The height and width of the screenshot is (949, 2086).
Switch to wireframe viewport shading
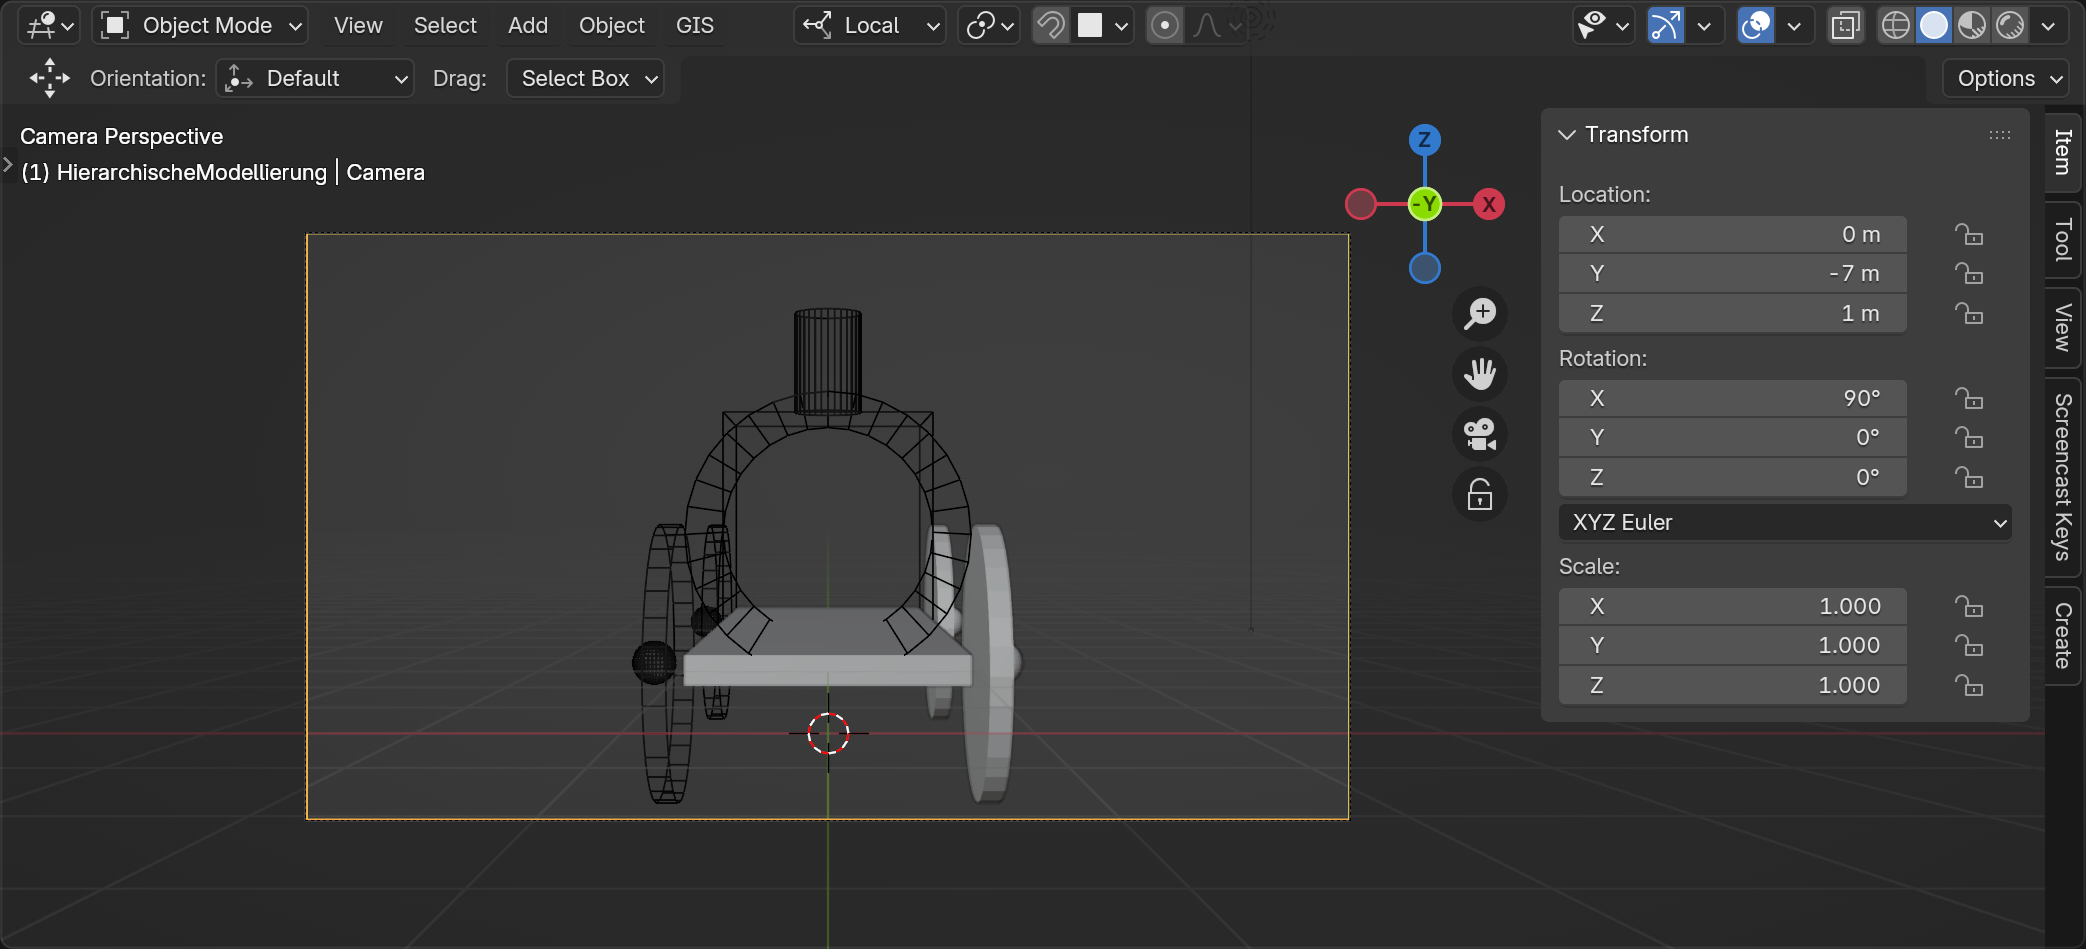[x=1895, y=25]
